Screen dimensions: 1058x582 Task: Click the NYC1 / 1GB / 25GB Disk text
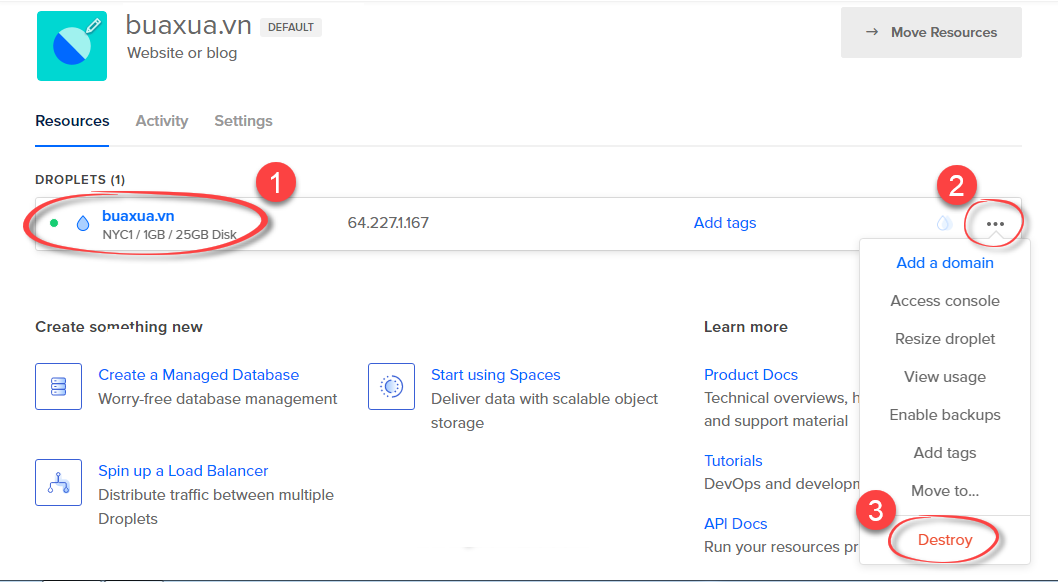169,235
